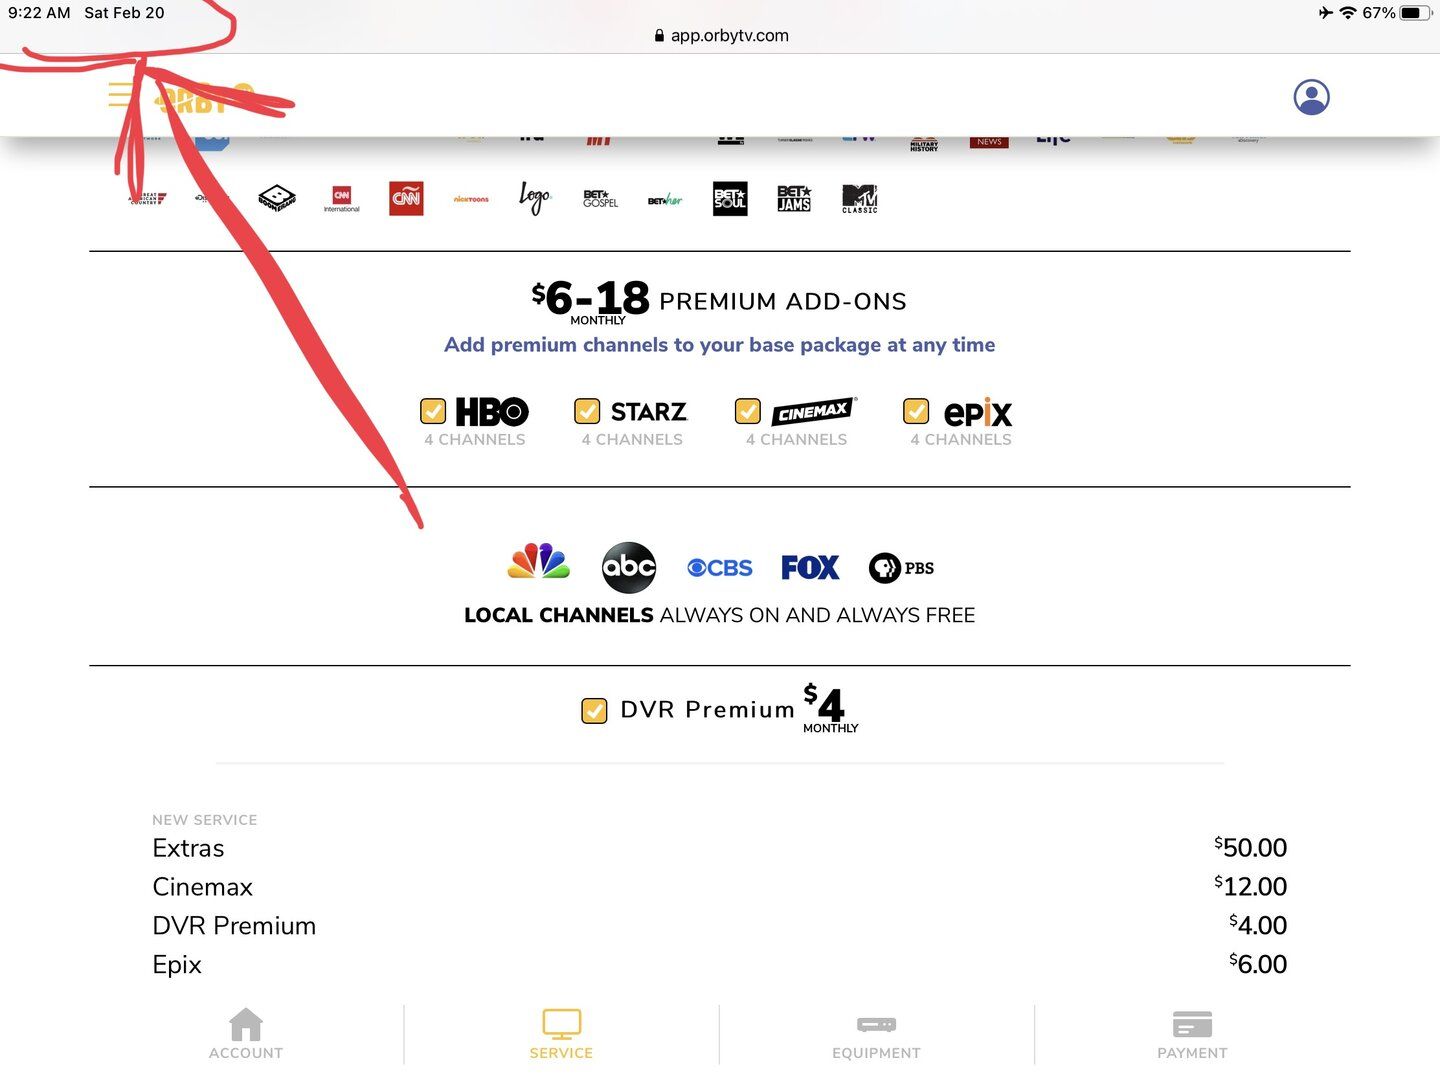Viewport: 1440px width, 1080px height.
Task: Click the LOCAL CHANNELS heading text
Action: 559,615
